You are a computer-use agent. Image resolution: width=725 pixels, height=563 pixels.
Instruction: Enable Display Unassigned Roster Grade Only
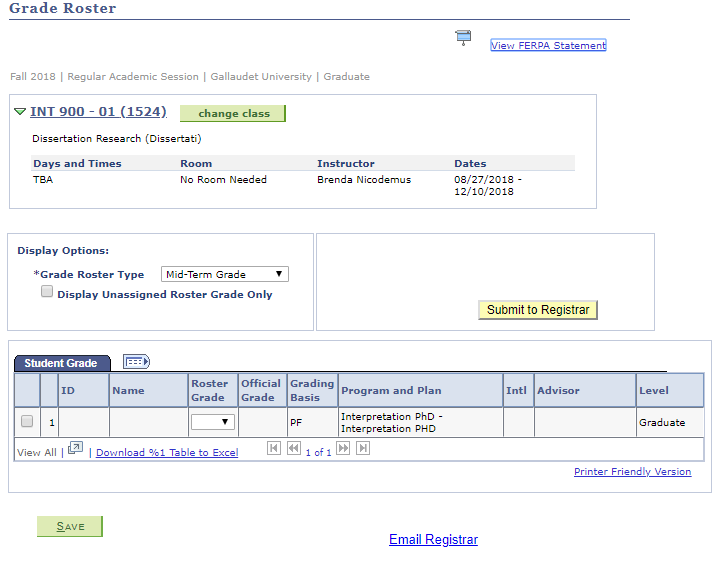tap(47, 292)
